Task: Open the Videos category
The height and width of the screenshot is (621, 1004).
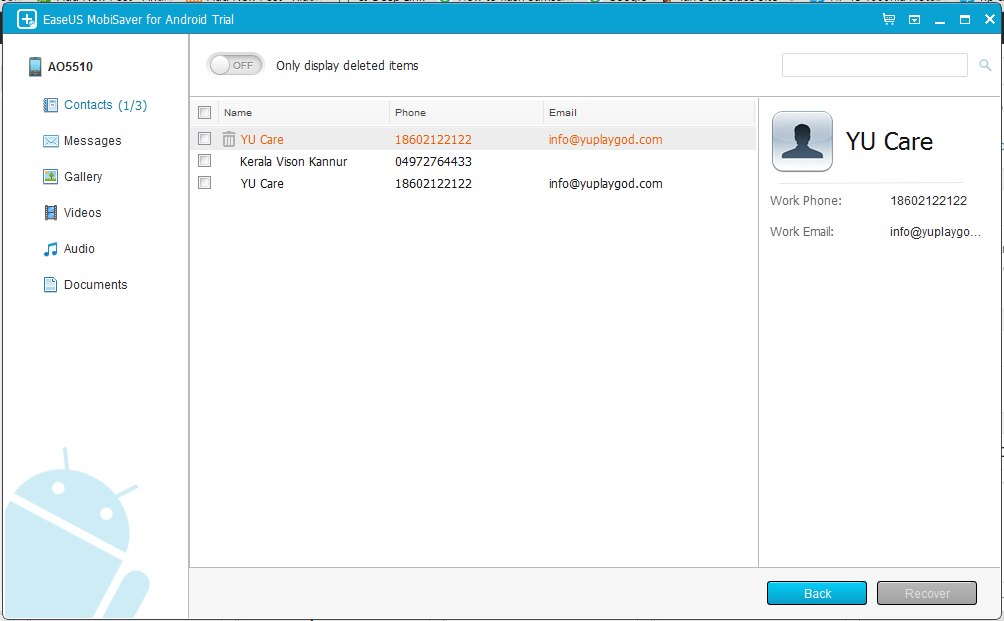Action: click(83, 213)
